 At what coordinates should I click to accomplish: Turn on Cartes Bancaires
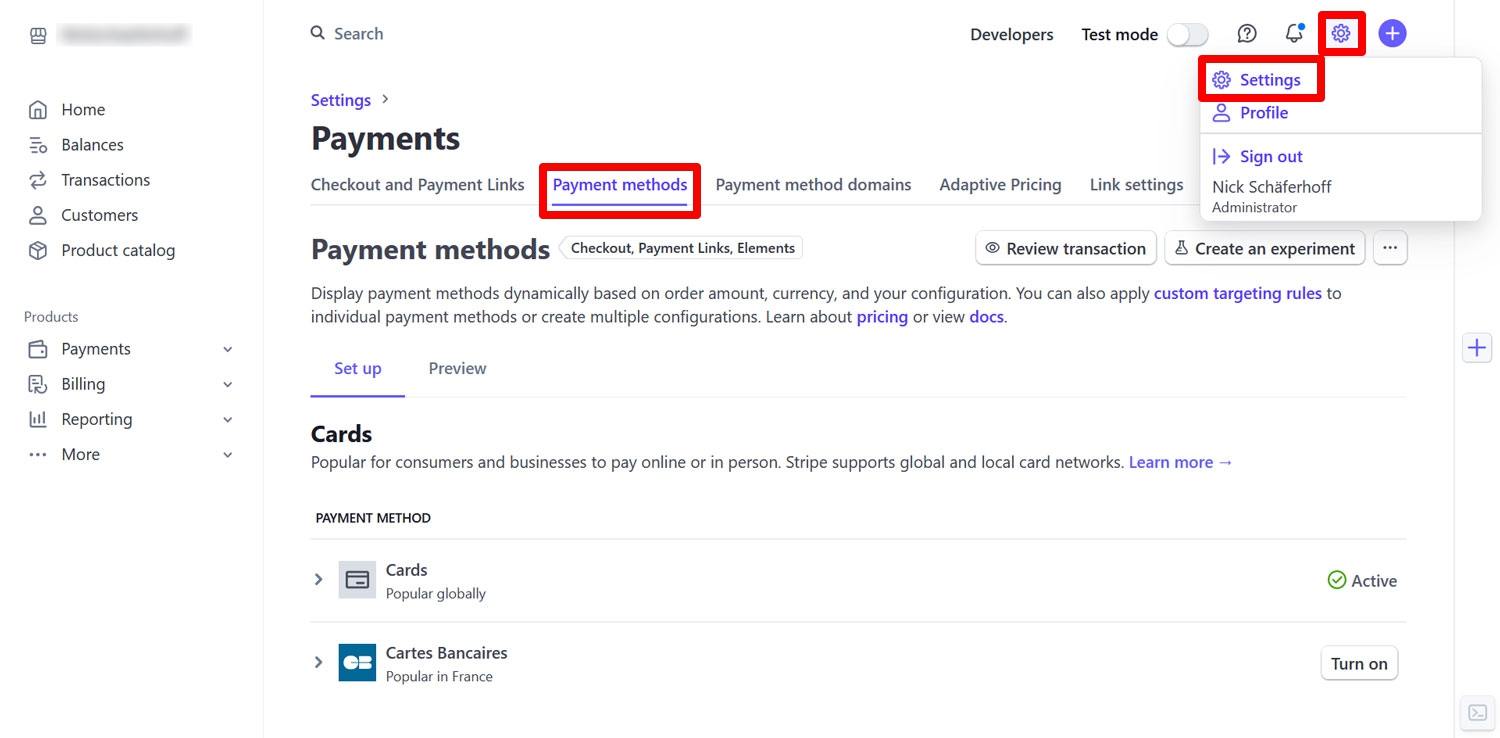[1359, 664]
